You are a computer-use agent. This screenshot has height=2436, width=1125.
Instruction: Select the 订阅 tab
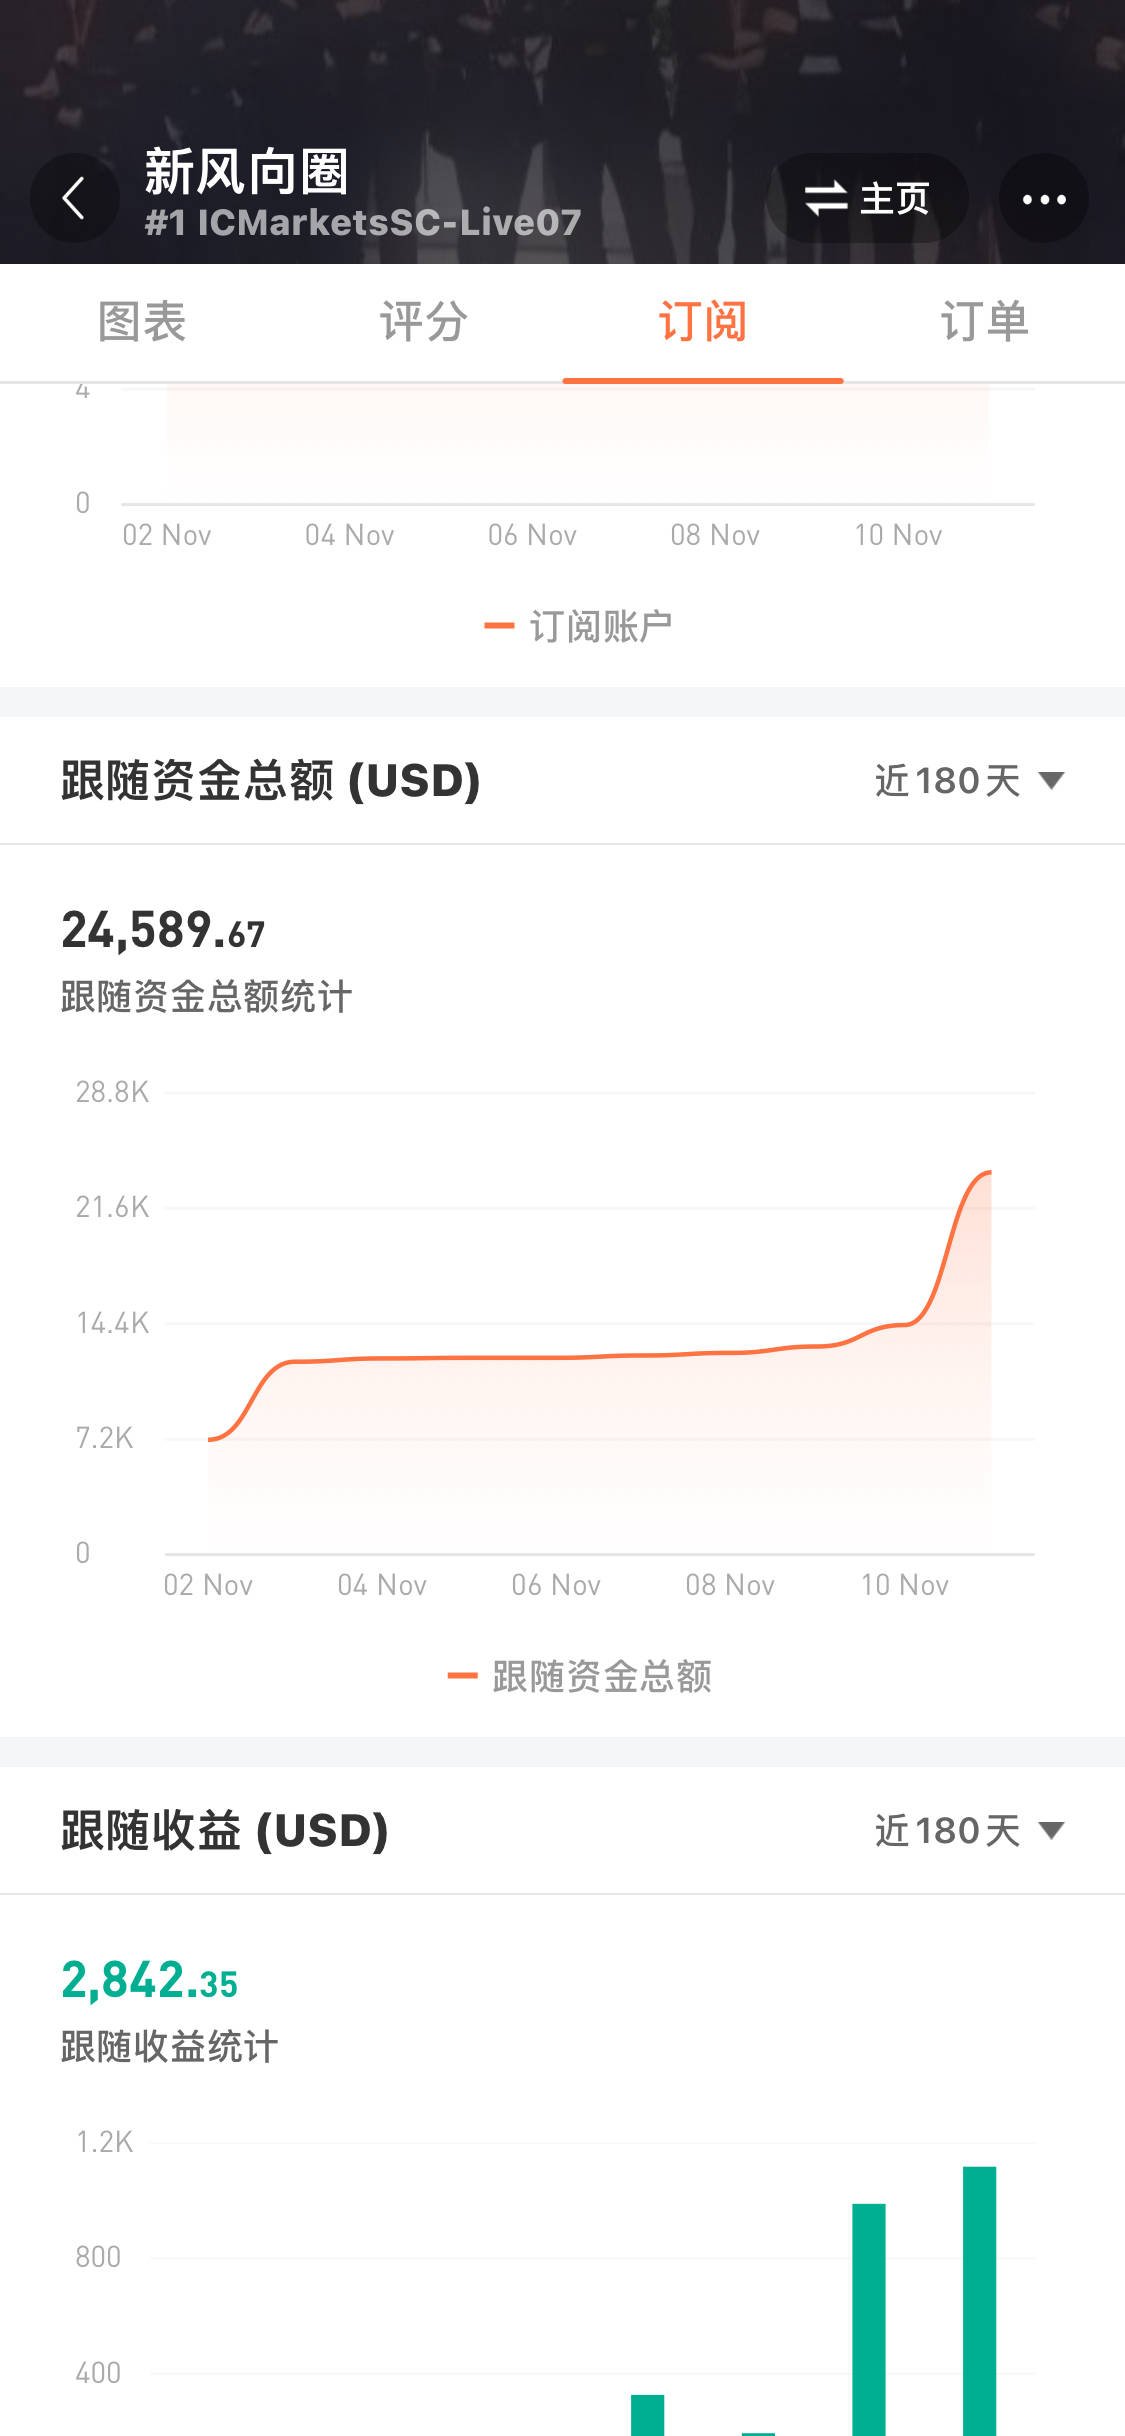[702, 322]
